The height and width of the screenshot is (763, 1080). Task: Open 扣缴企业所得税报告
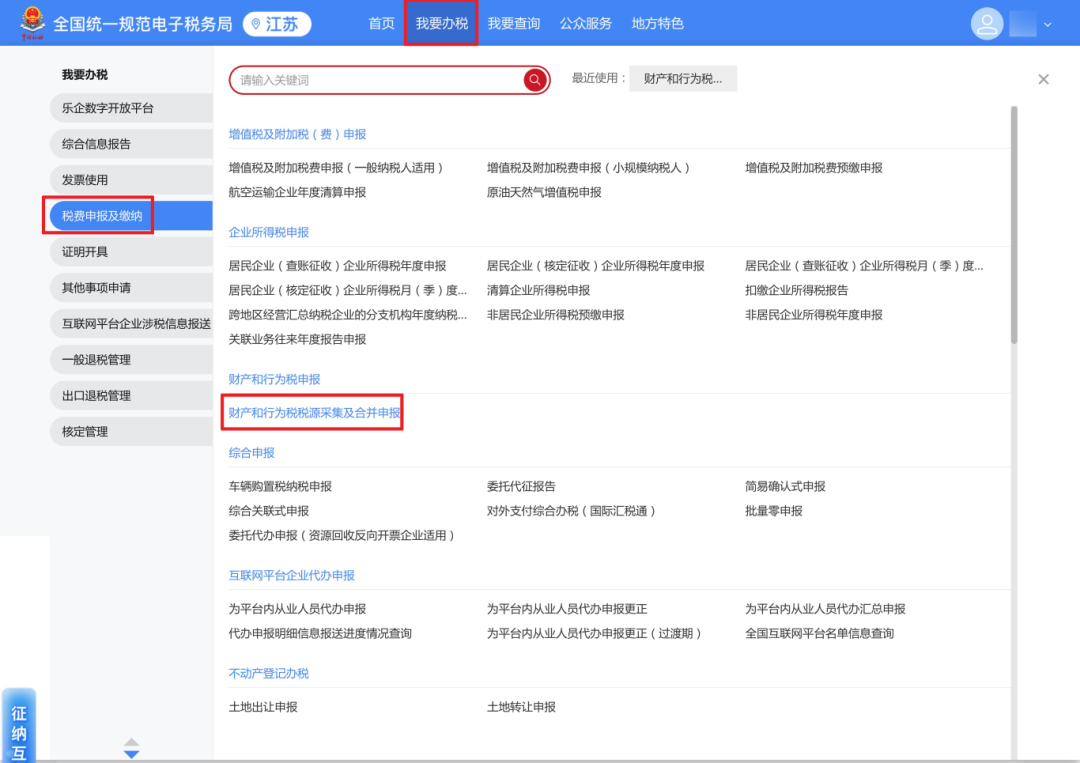(x=796, y=290)
